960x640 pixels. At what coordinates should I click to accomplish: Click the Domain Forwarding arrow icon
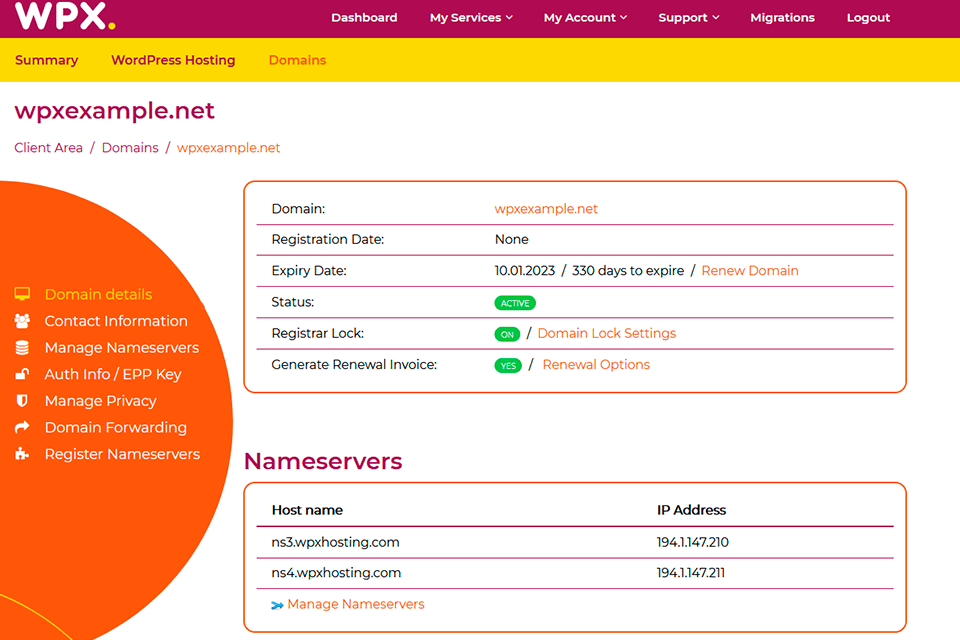pos(22,427)
